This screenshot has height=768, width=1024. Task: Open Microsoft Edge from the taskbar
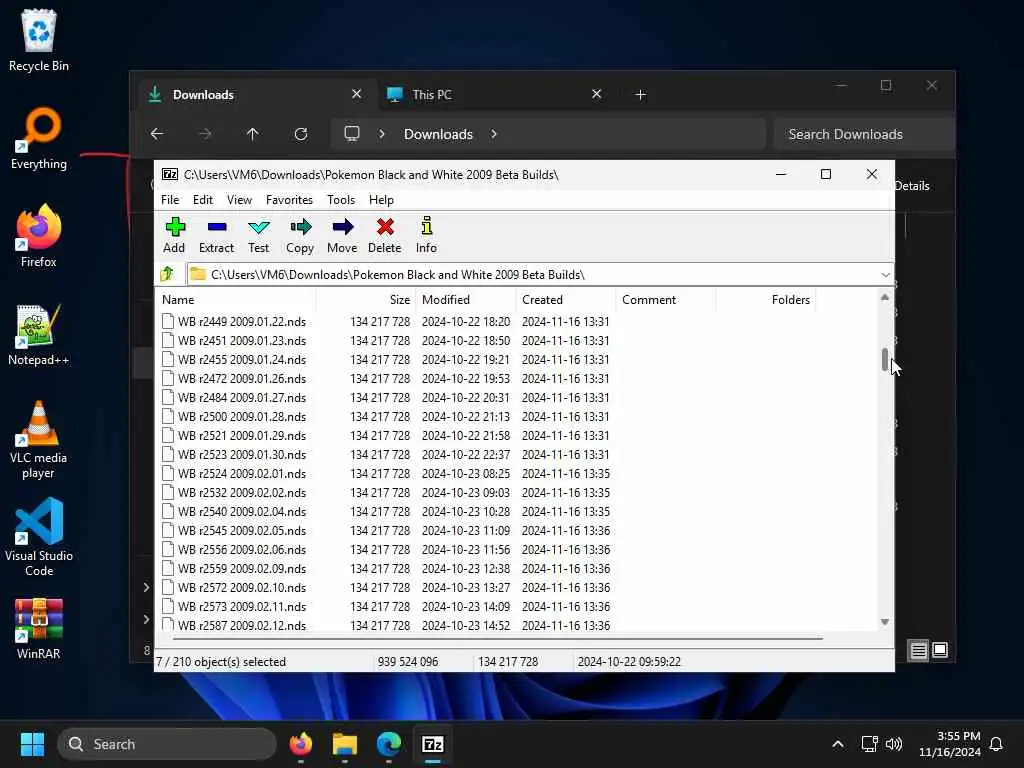click(x=389, y=744)
